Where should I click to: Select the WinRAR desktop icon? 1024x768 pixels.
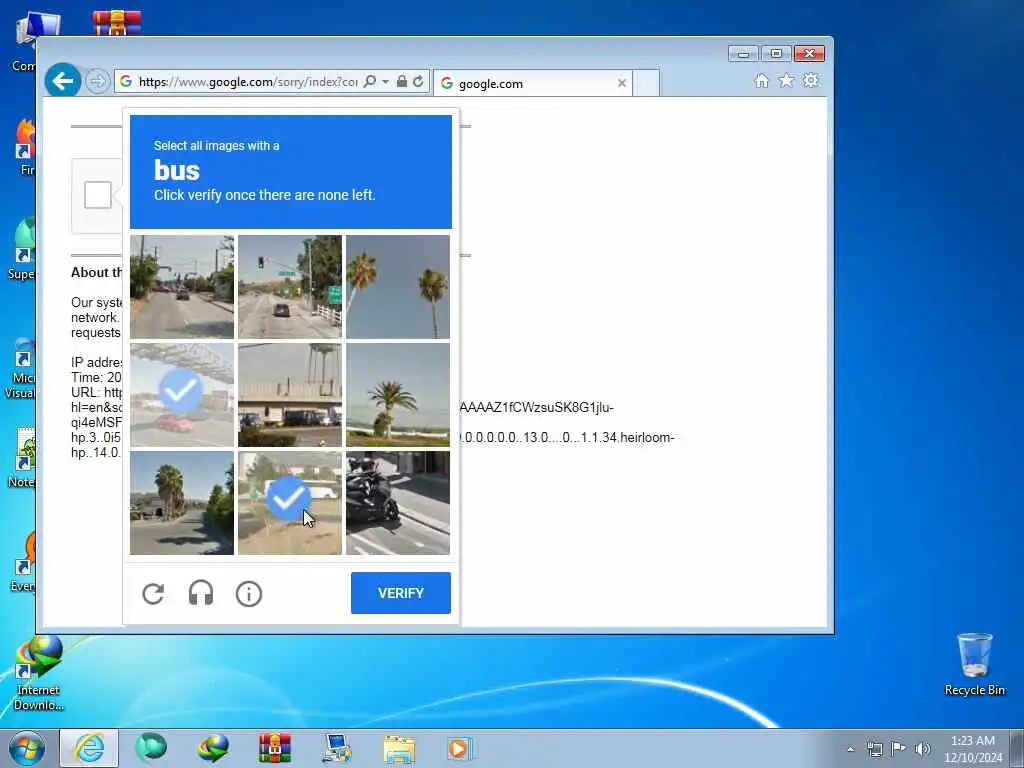coord(116,24)
